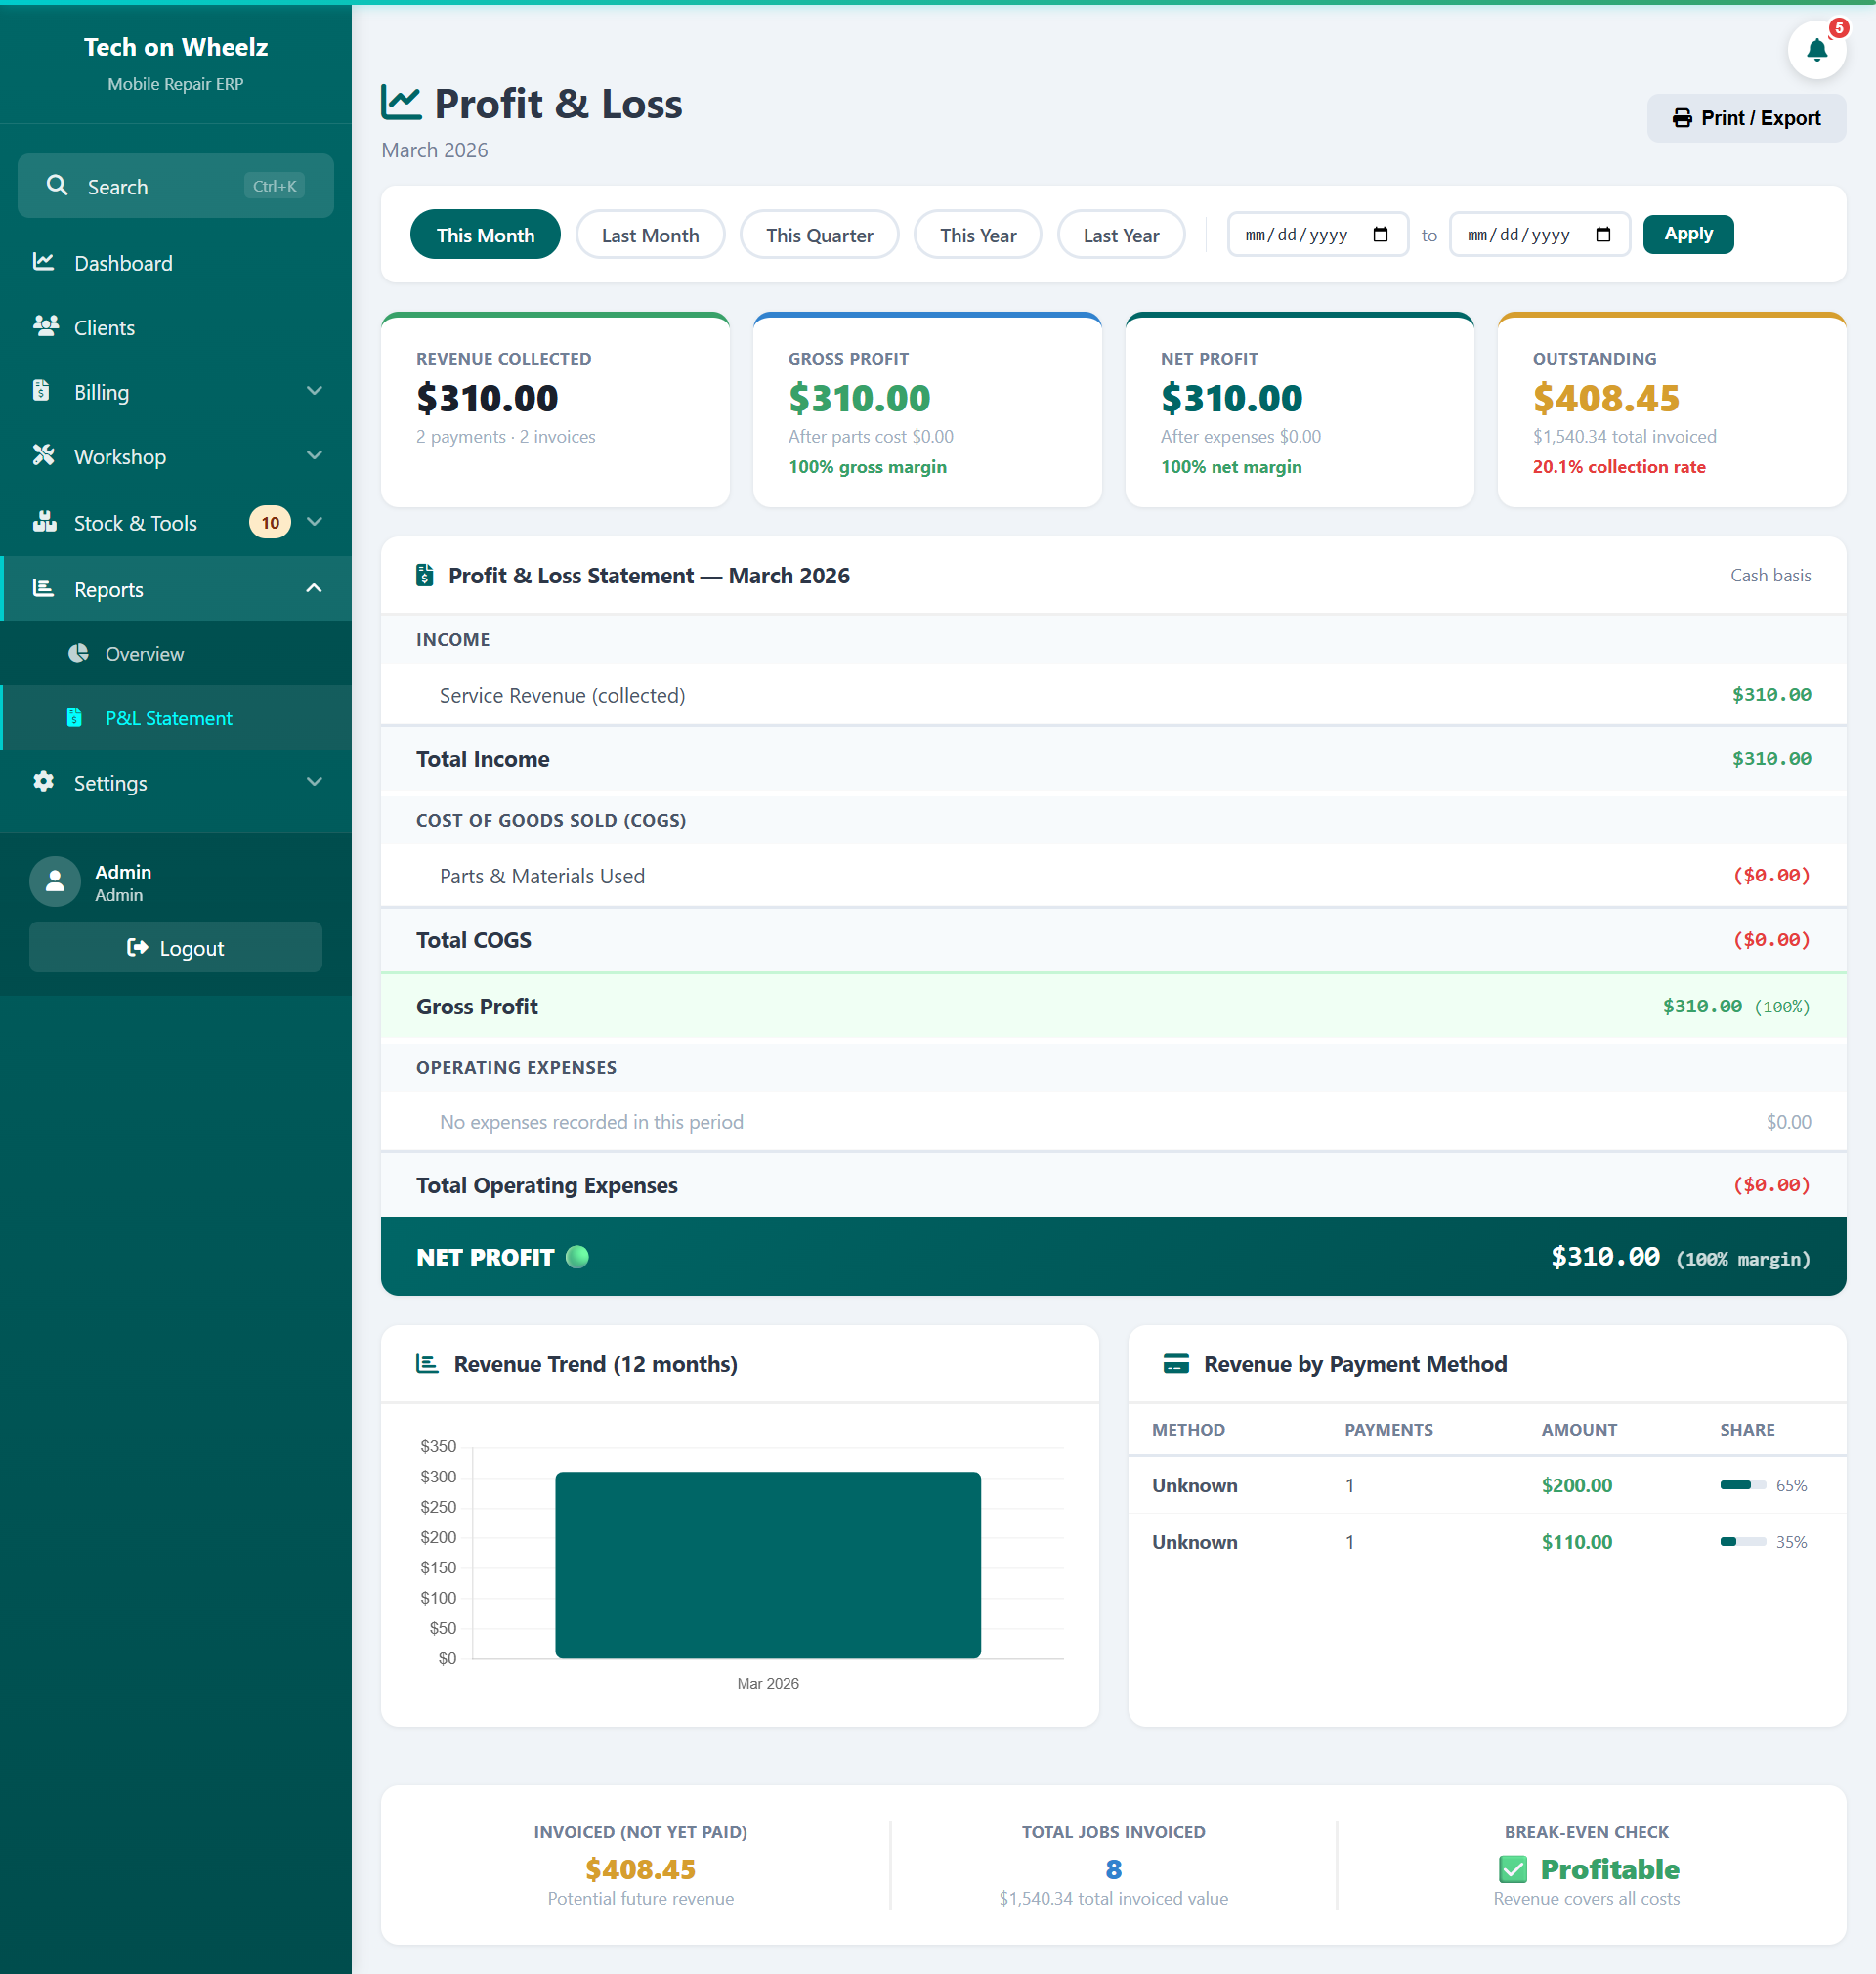Click the Workshop tools icon

pos(43,454)
